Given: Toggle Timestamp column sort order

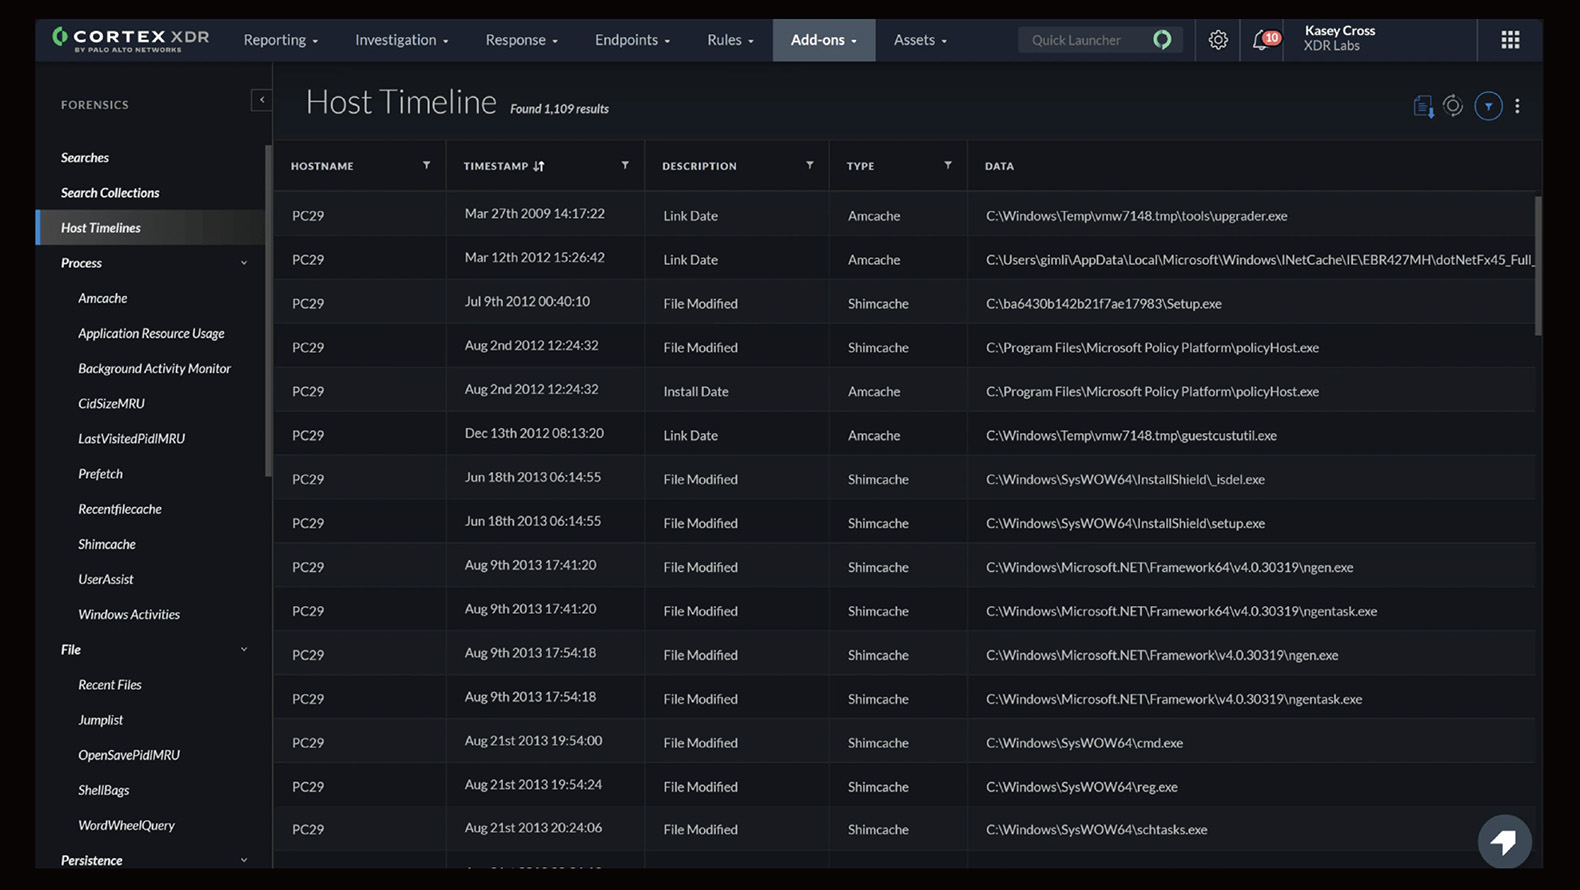Looking at the screenshot, I should 539,166.
